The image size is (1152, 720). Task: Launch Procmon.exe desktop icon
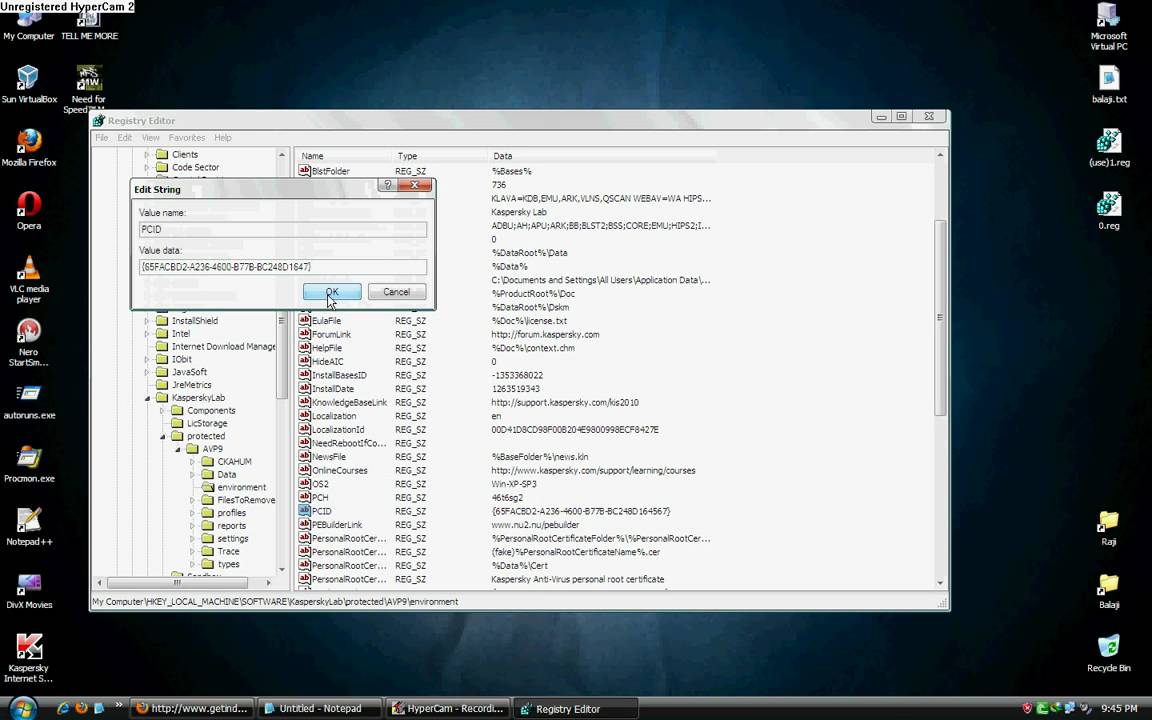[29, 464]
